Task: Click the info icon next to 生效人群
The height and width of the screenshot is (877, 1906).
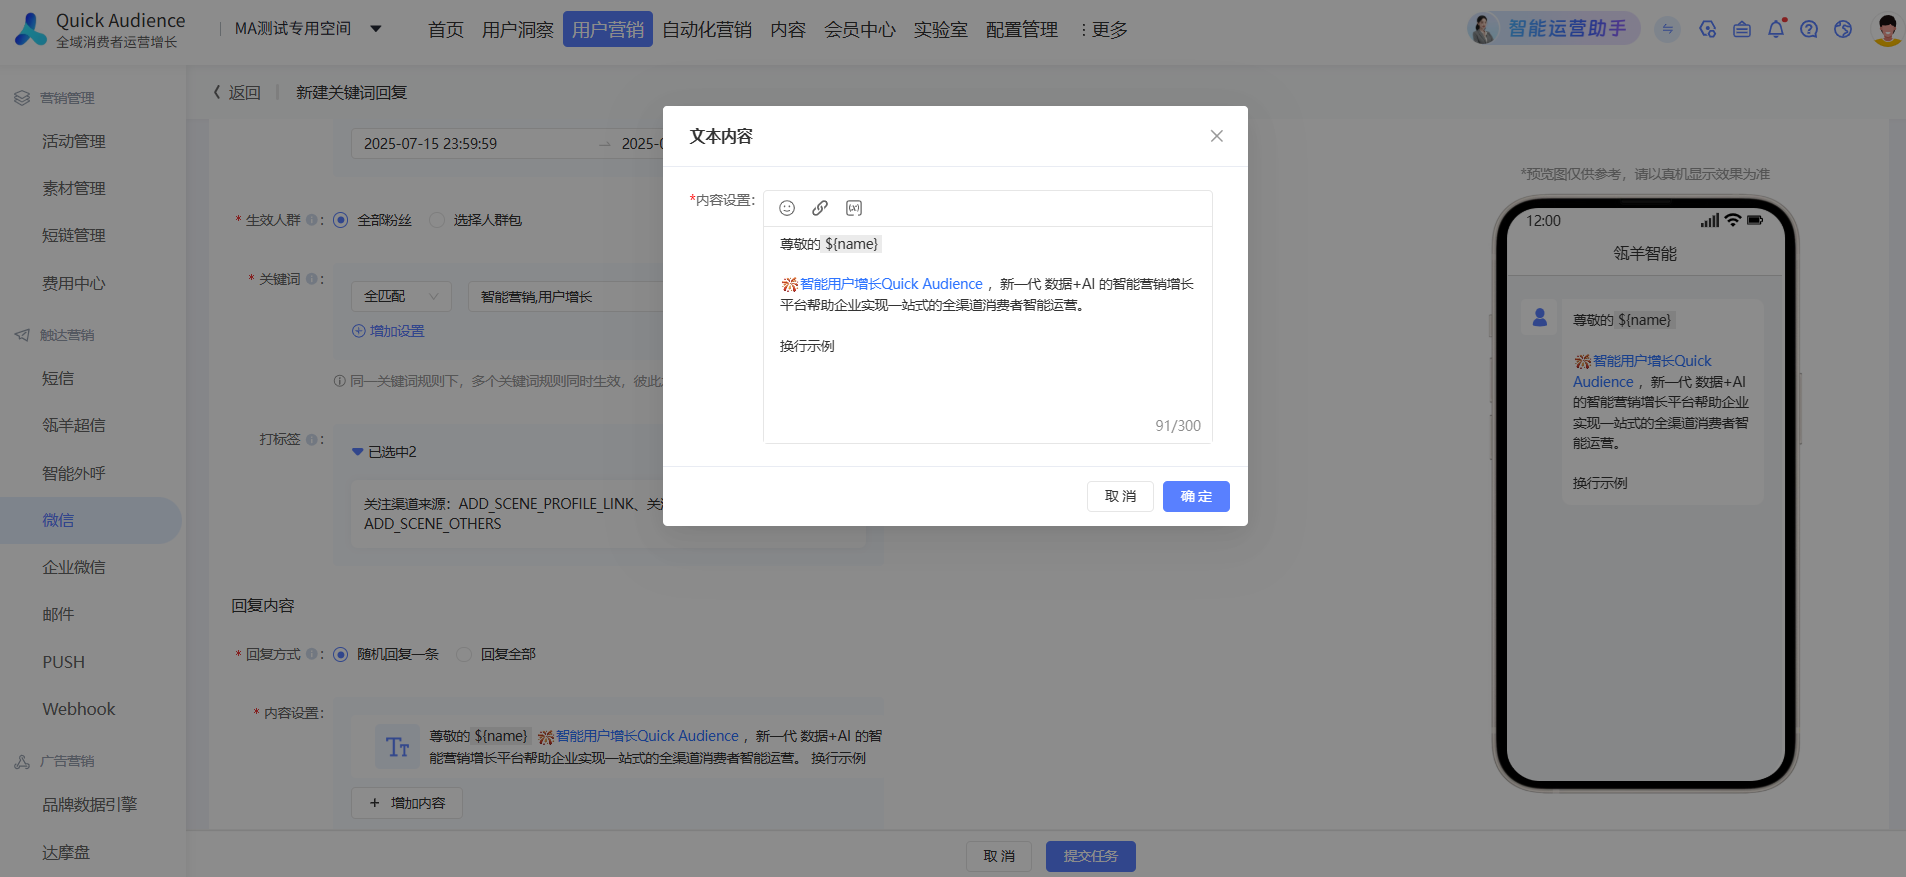Action: point(311,220)
